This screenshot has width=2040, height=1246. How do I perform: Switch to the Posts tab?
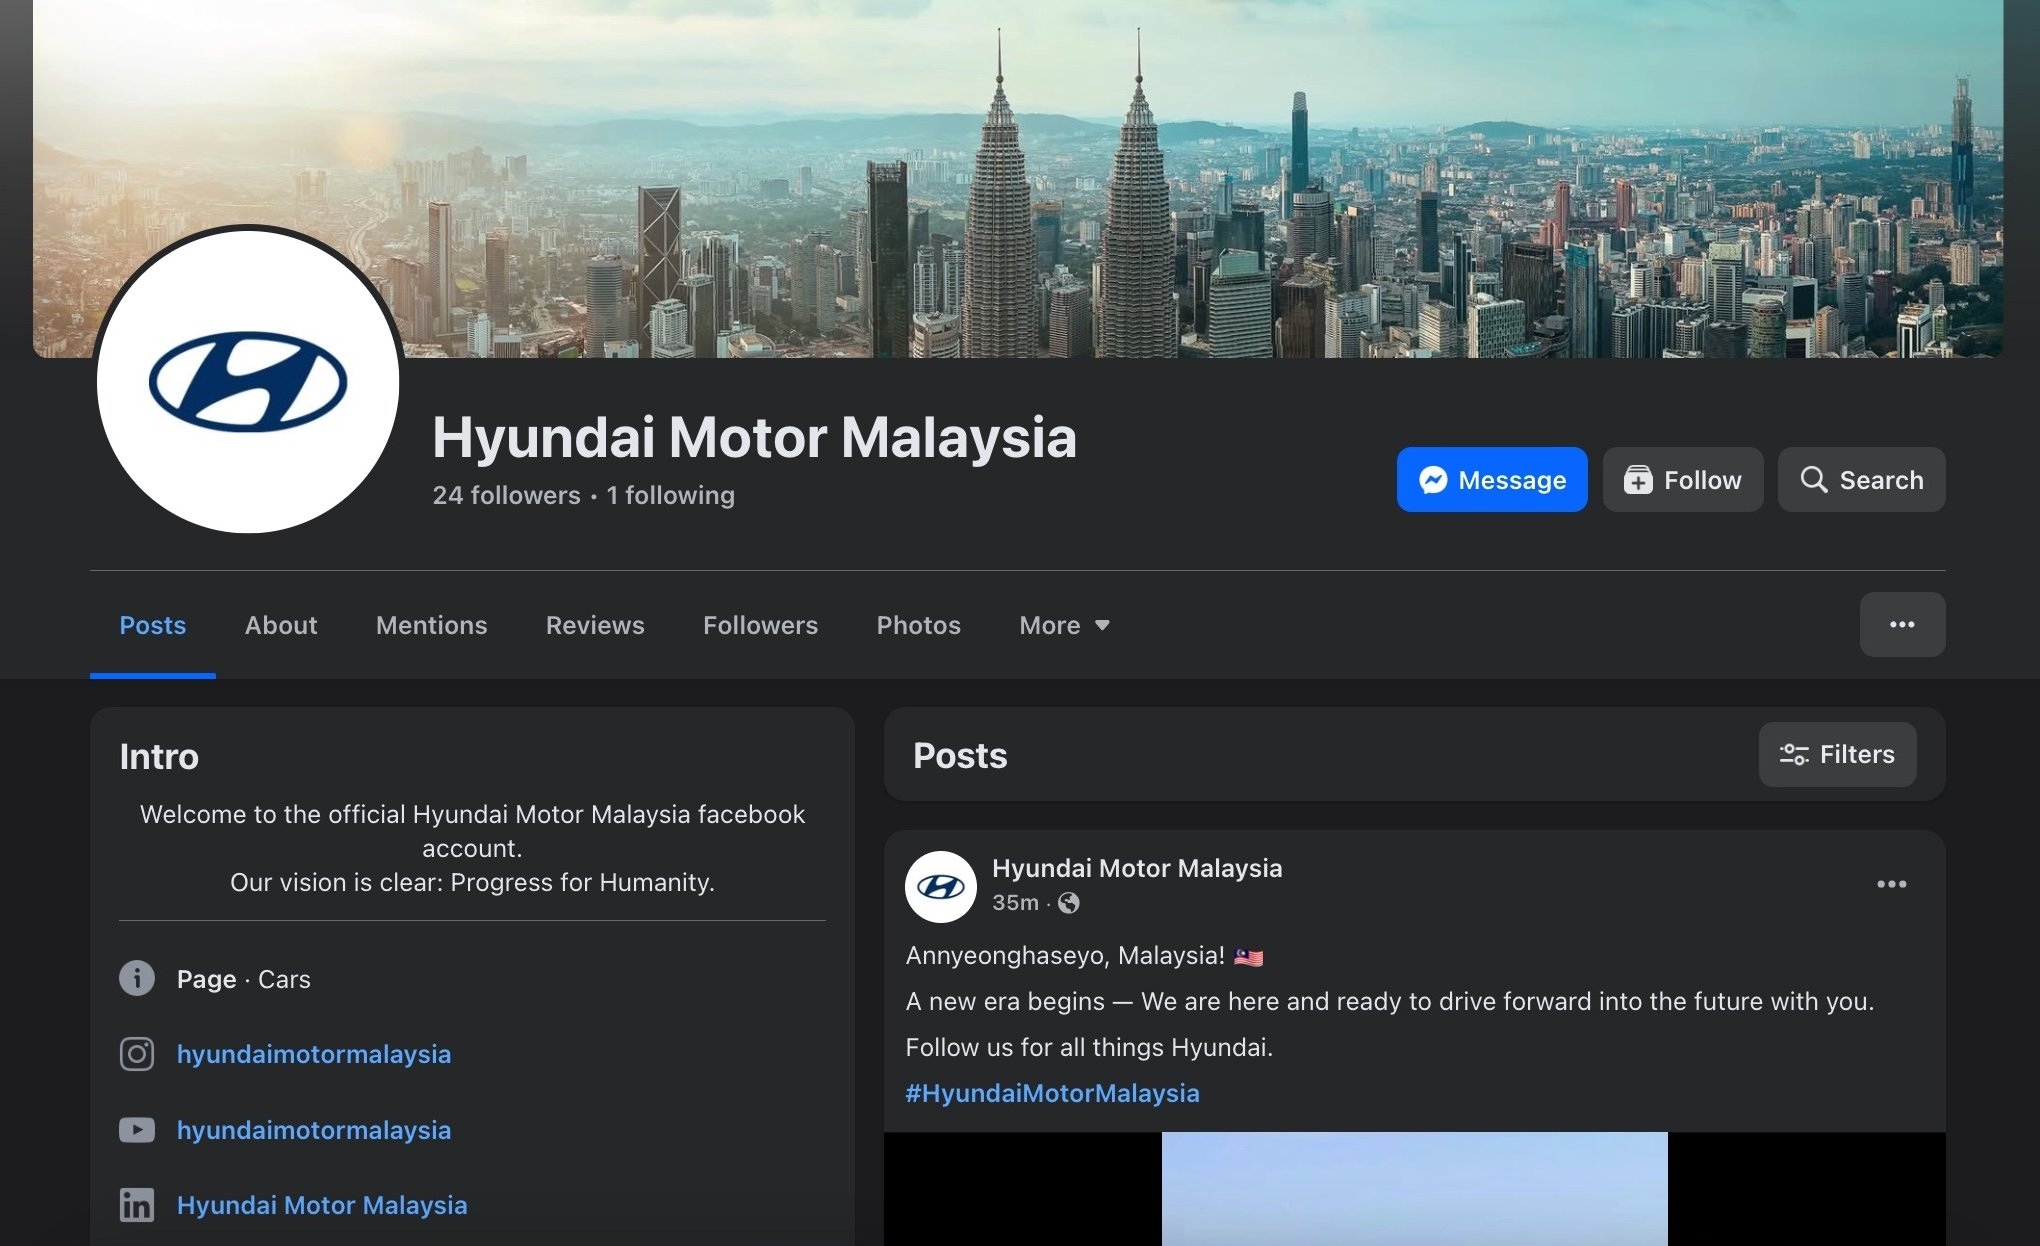tap(152, 625)
